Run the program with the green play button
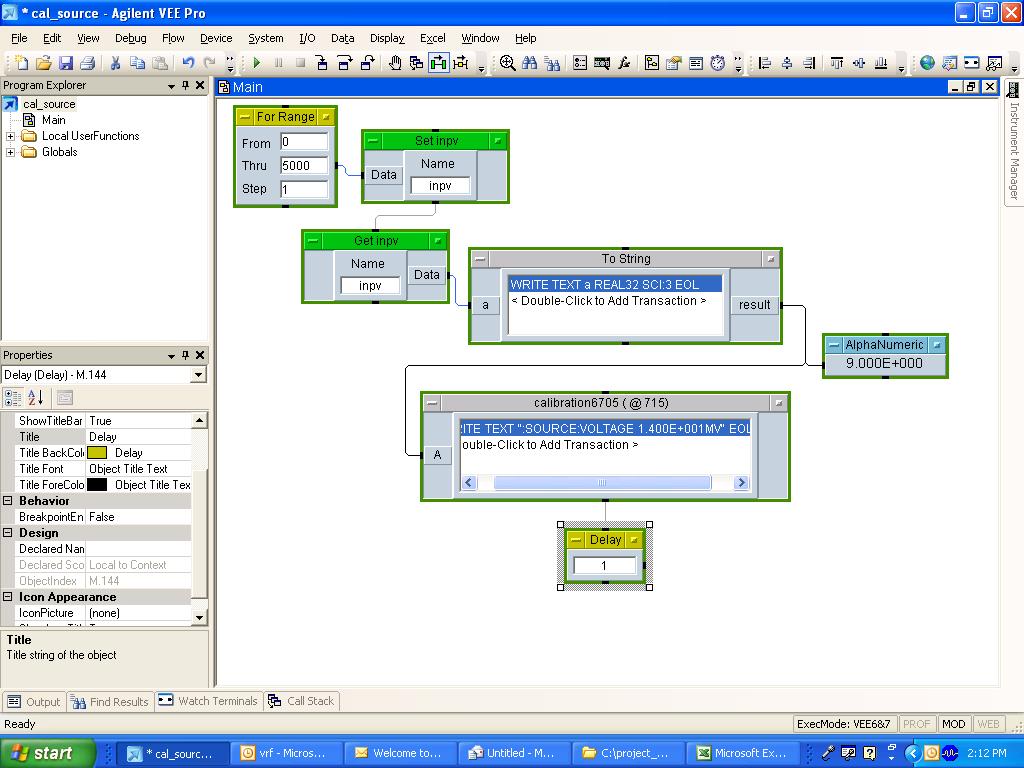Image resolution: width=1024 pixels, height=768 pixels. 257,63
